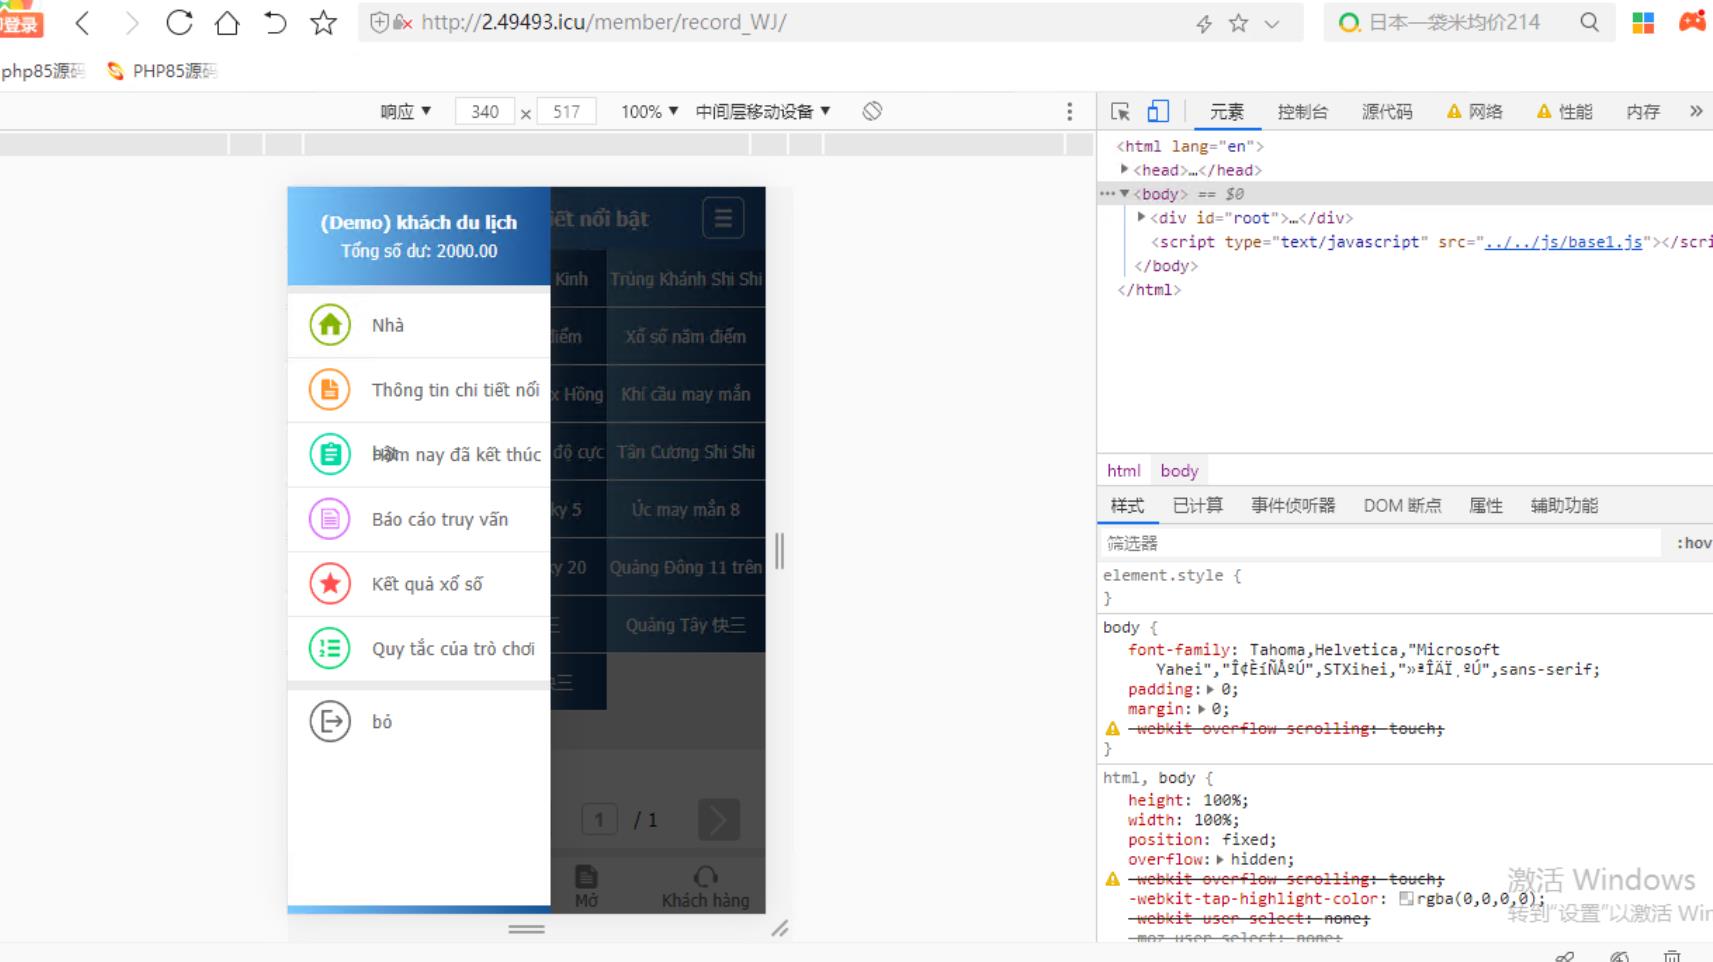Click the viewport width input field
The width and height of the screenshot is (1713, 962).
[484, 111]
